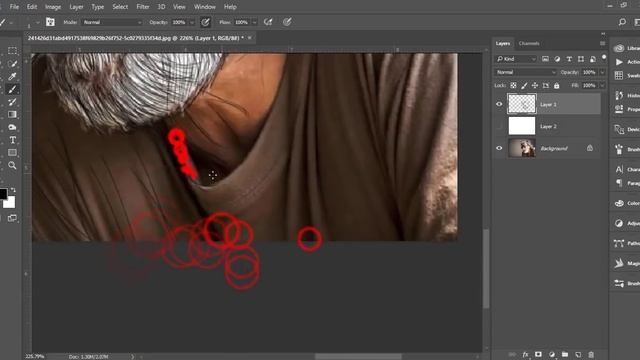640x360 pixels.
Task: Click the foreground color swatch
Action: coord(3,194)
